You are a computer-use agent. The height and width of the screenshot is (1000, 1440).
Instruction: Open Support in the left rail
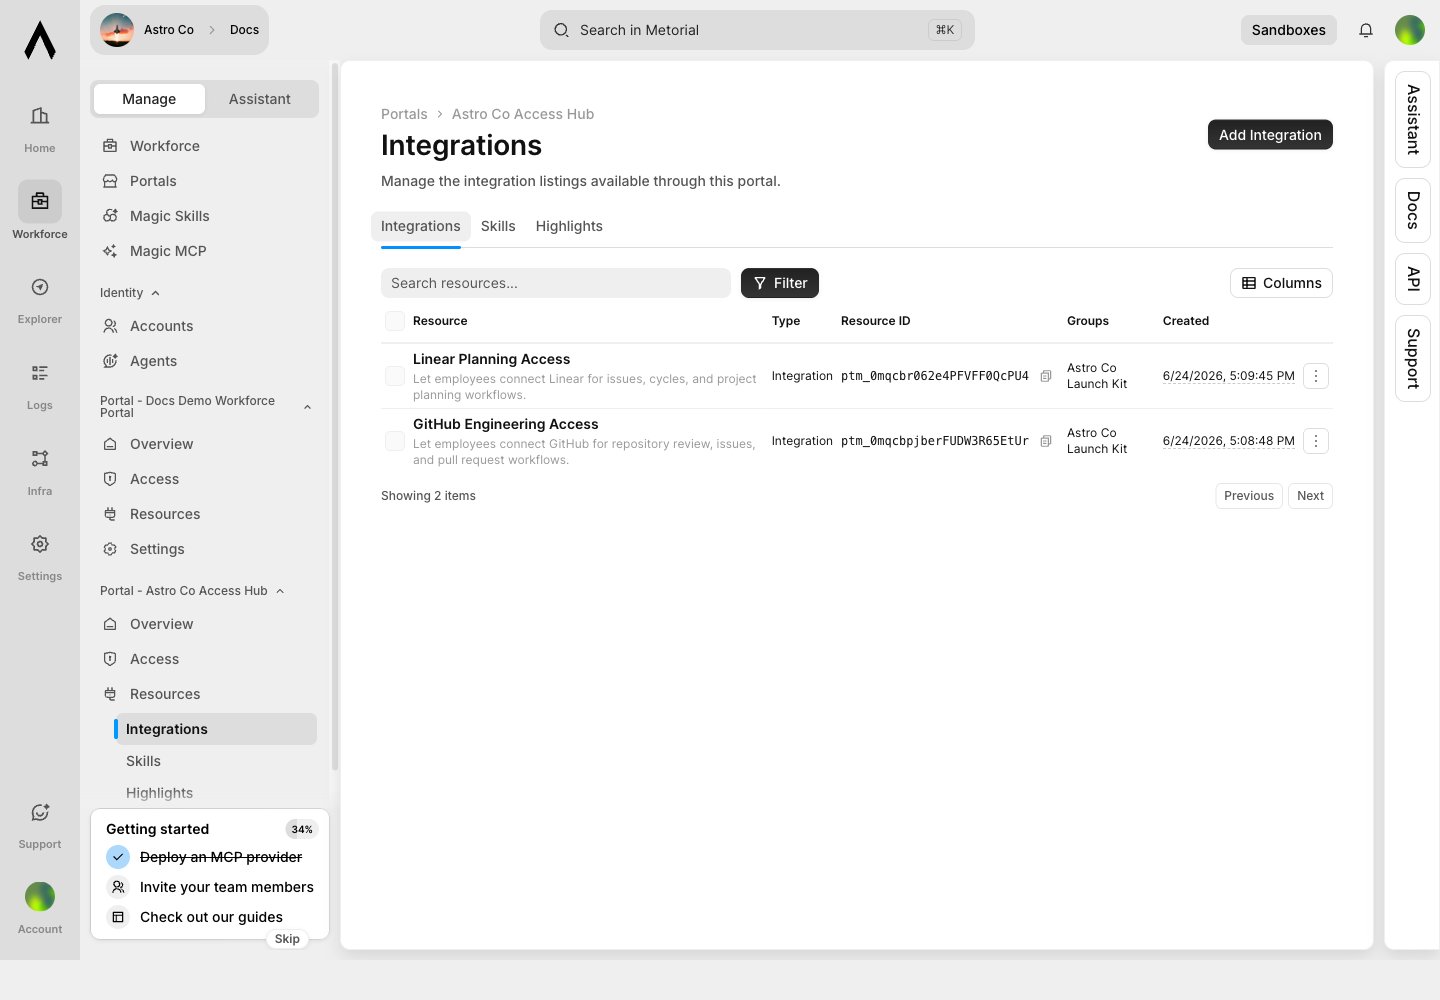tap(40, 826)
